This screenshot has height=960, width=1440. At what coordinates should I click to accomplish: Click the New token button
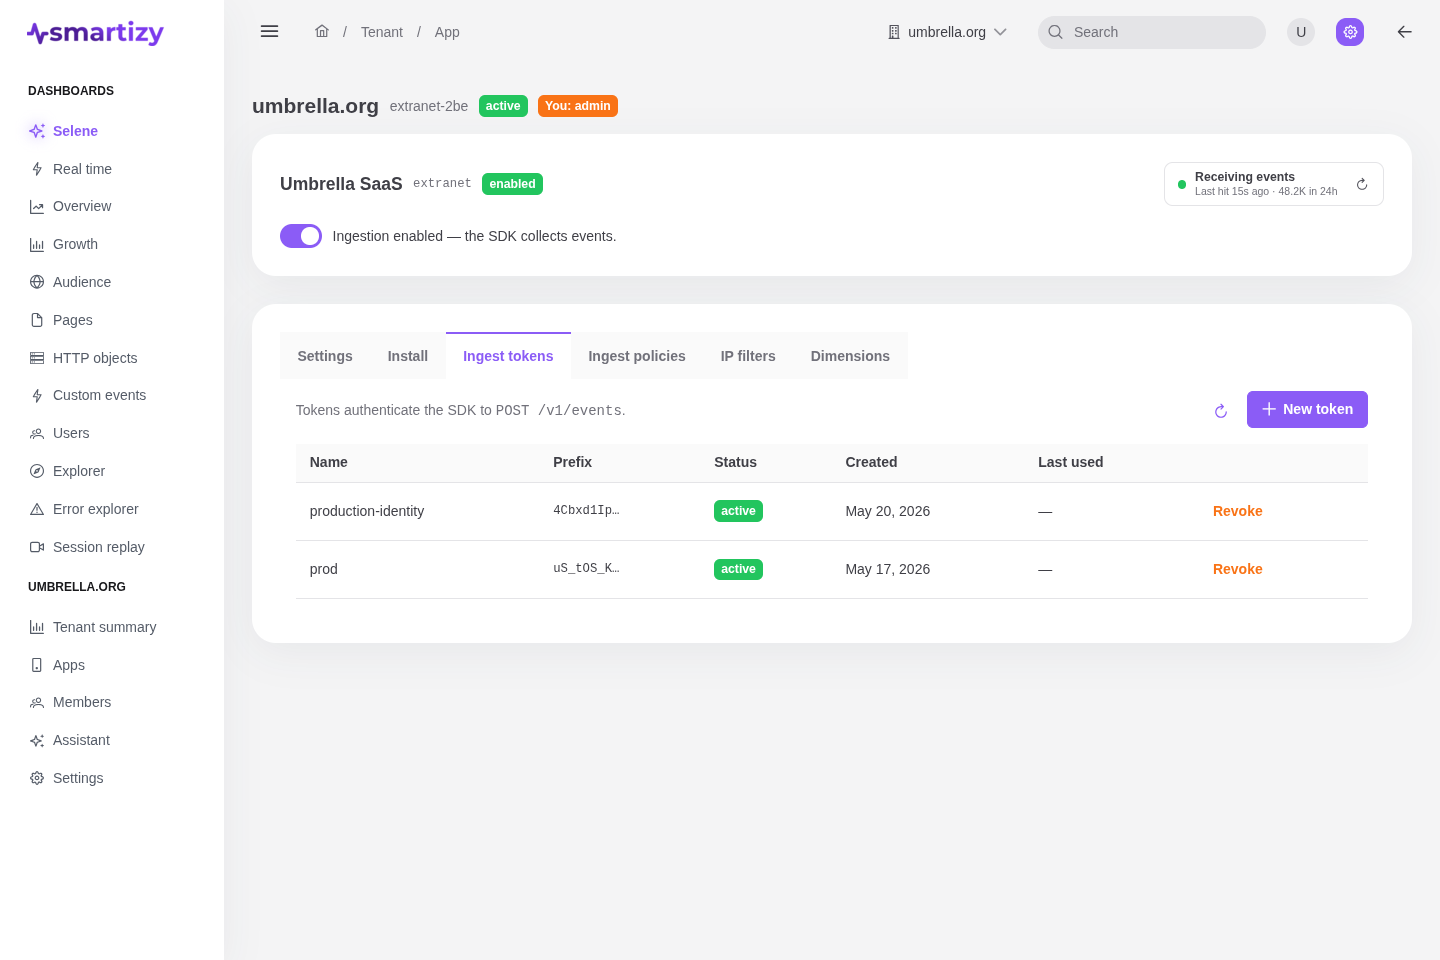point(1307,409)
